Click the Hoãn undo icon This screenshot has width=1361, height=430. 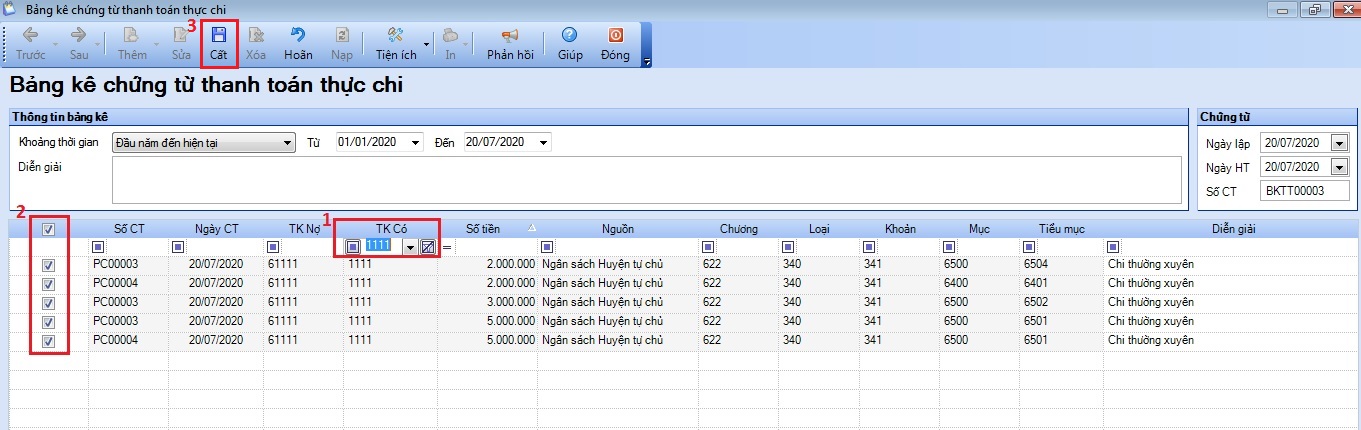[298, 35]
